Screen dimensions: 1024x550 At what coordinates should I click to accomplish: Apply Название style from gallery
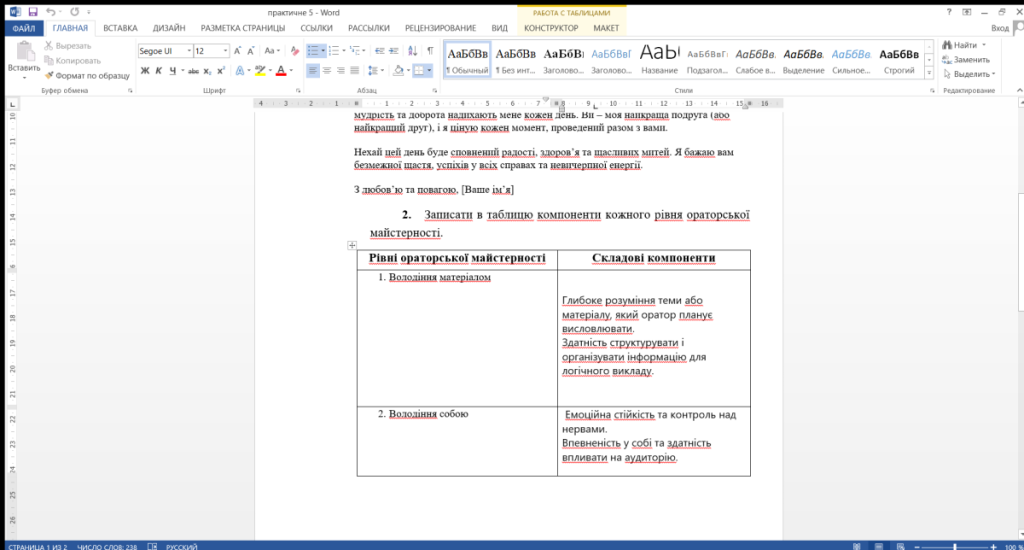pyautogui.click(x=659, y=59)
